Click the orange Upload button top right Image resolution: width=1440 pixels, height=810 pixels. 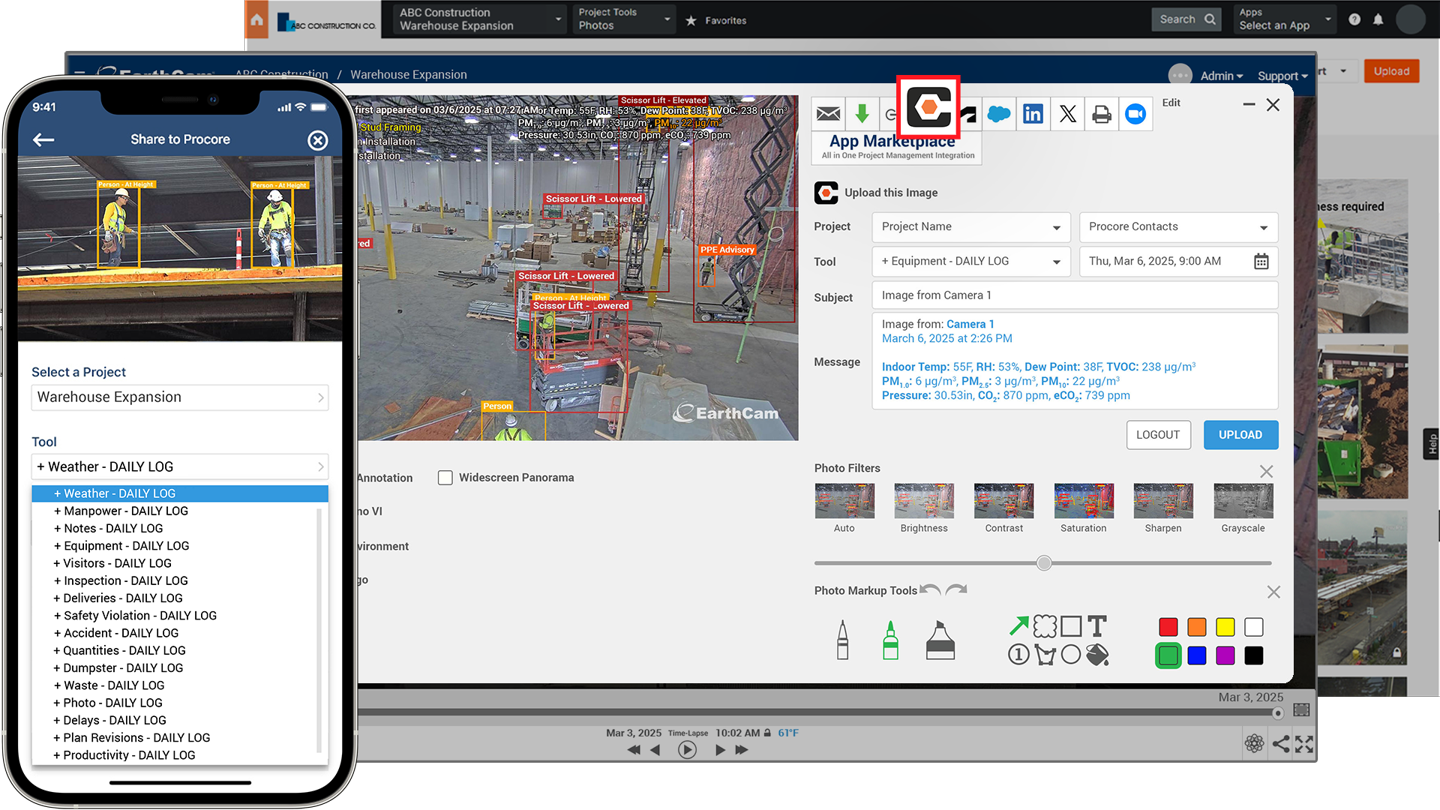(x=1392, y=71)
